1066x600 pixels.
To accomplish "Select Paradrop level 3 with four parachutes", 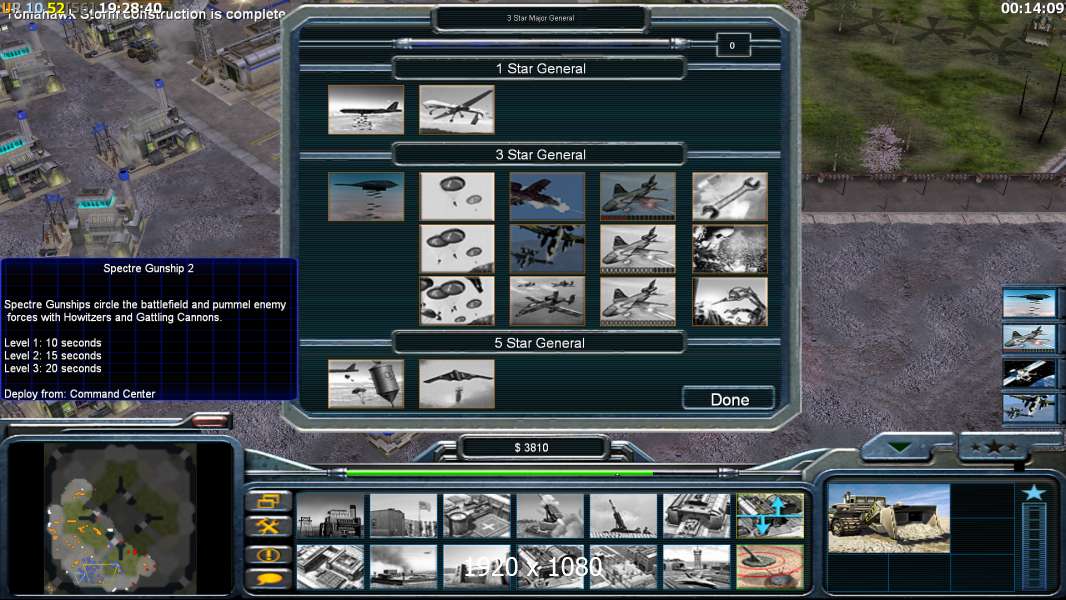I will pyautogui.click(x=457, y=300).
